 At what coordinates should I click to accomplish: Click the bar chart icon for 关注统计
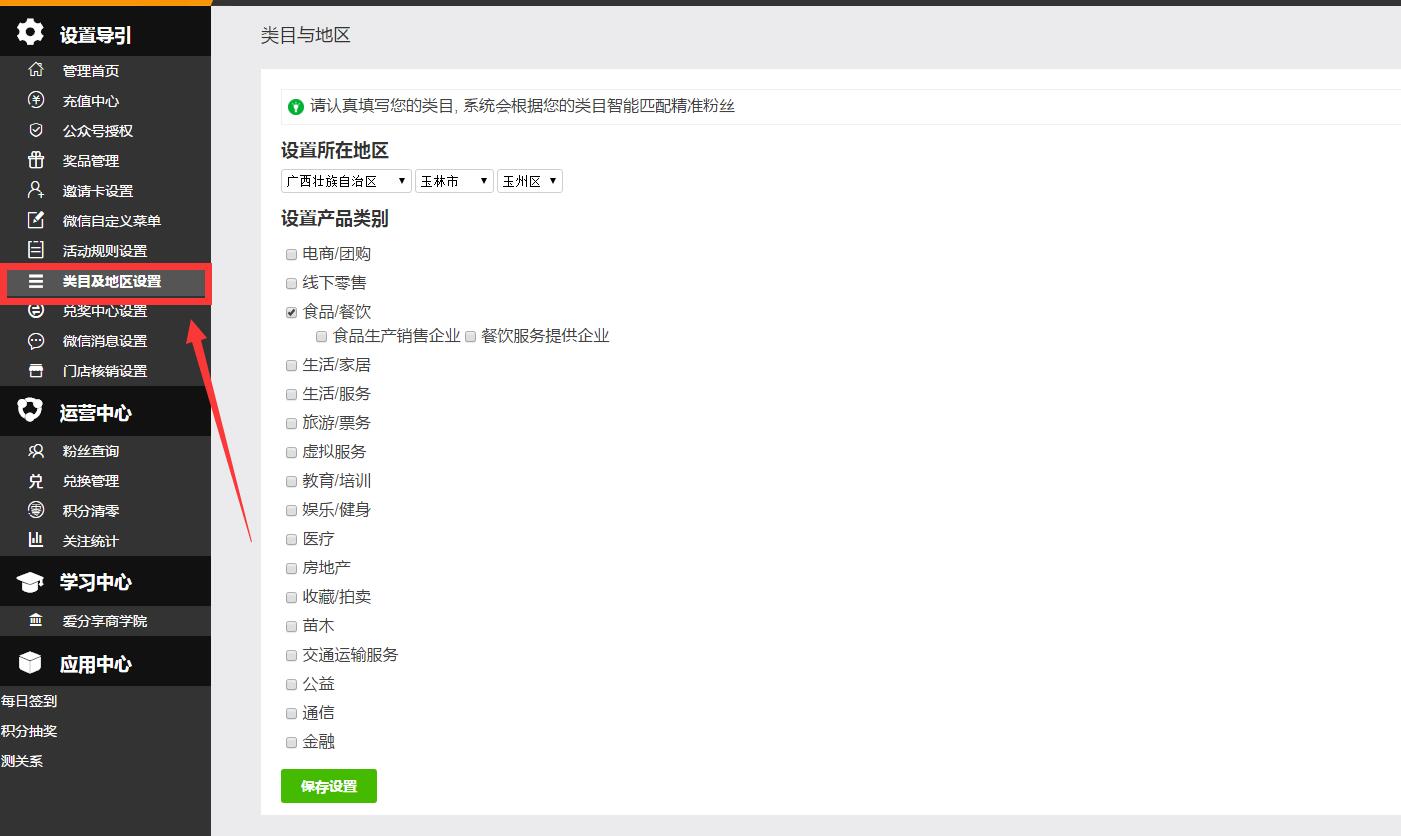[36, 541]
